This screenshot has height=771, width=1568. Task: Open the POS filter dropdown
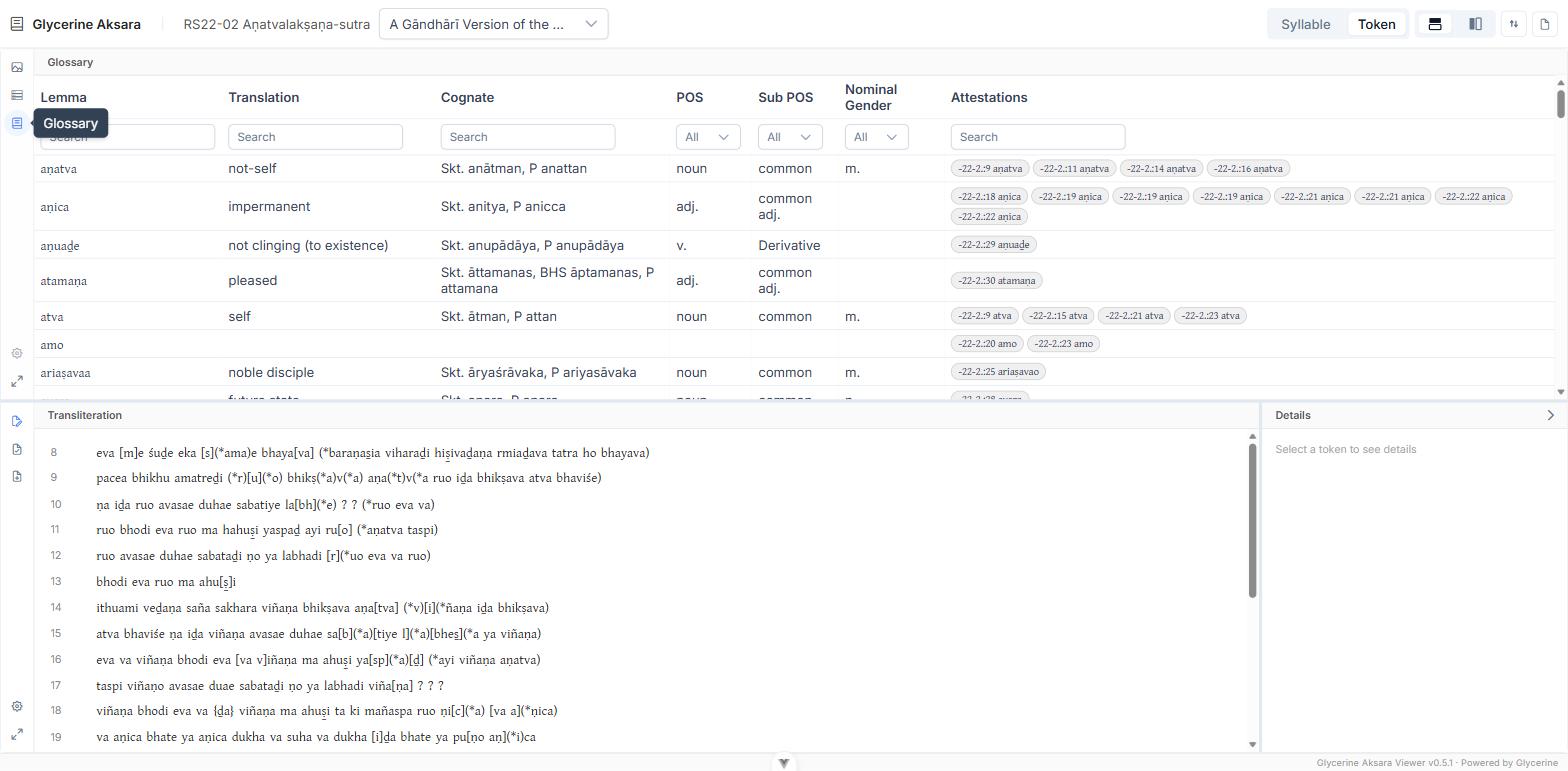pos(708,137)
